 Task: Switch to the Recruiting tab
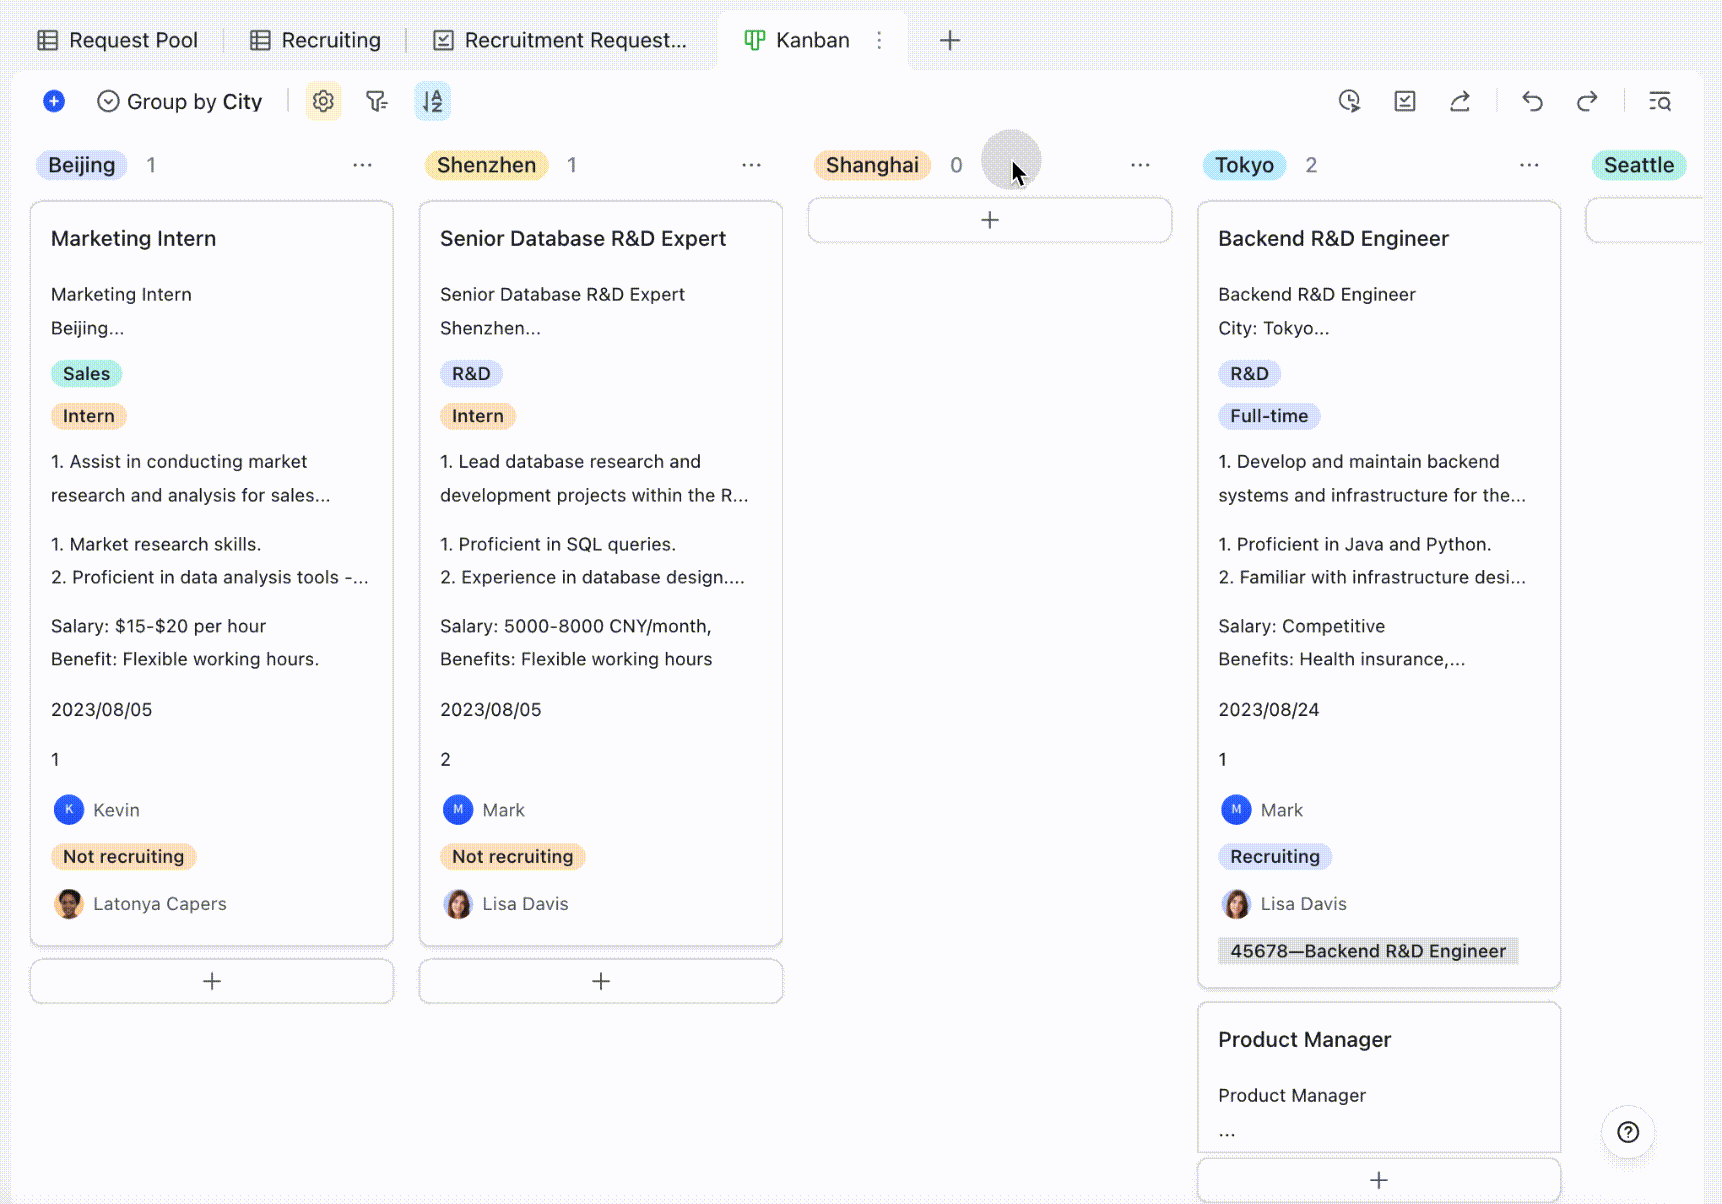coord(316,40)
